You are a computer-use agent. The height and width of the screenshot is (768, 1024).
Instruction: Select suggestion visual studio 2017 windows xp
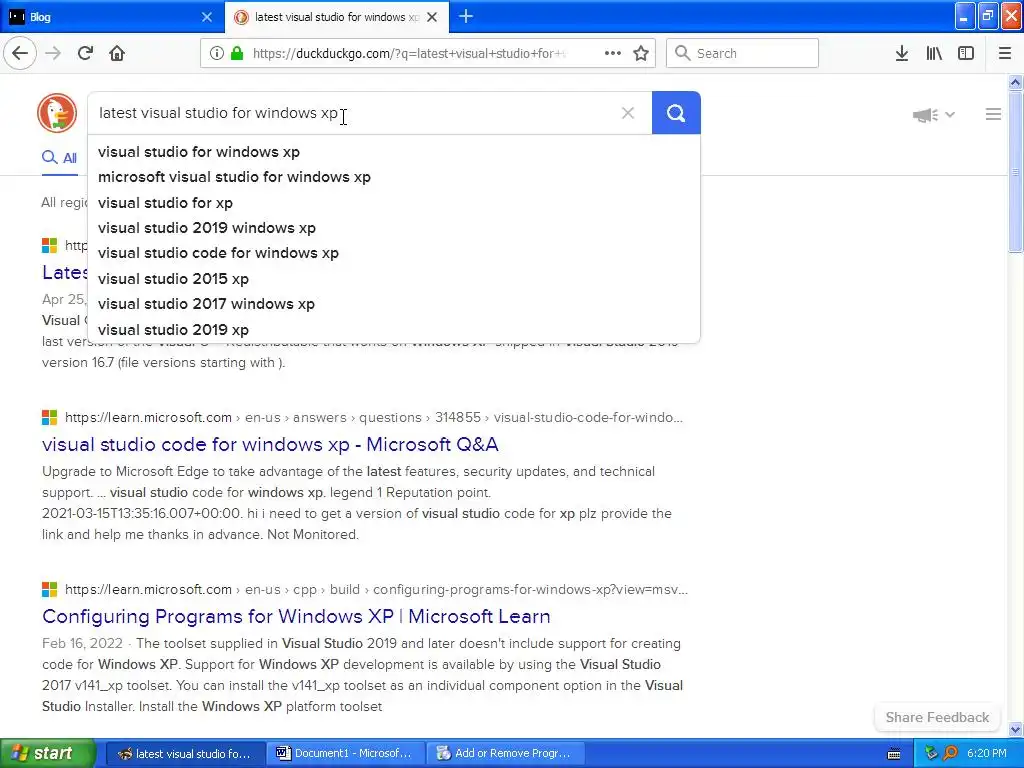pyautogui.click(x=394, y=304)
